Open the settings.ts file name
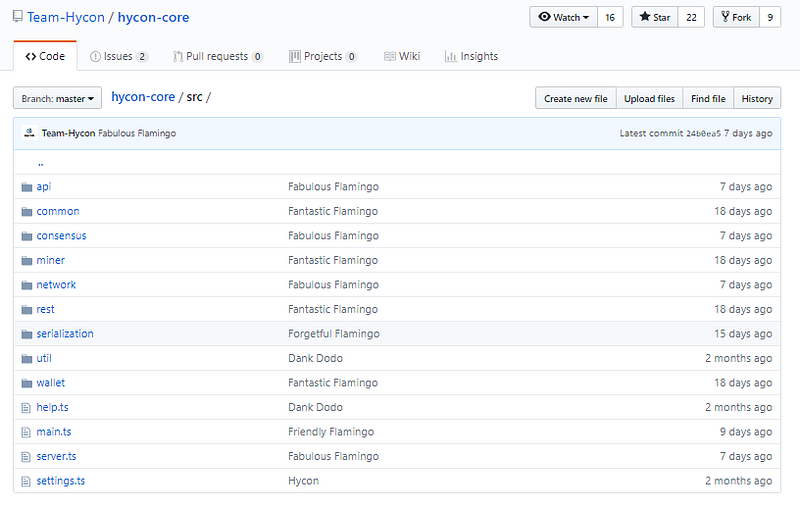This screenshot has height=515, width=800. [61, 481]
